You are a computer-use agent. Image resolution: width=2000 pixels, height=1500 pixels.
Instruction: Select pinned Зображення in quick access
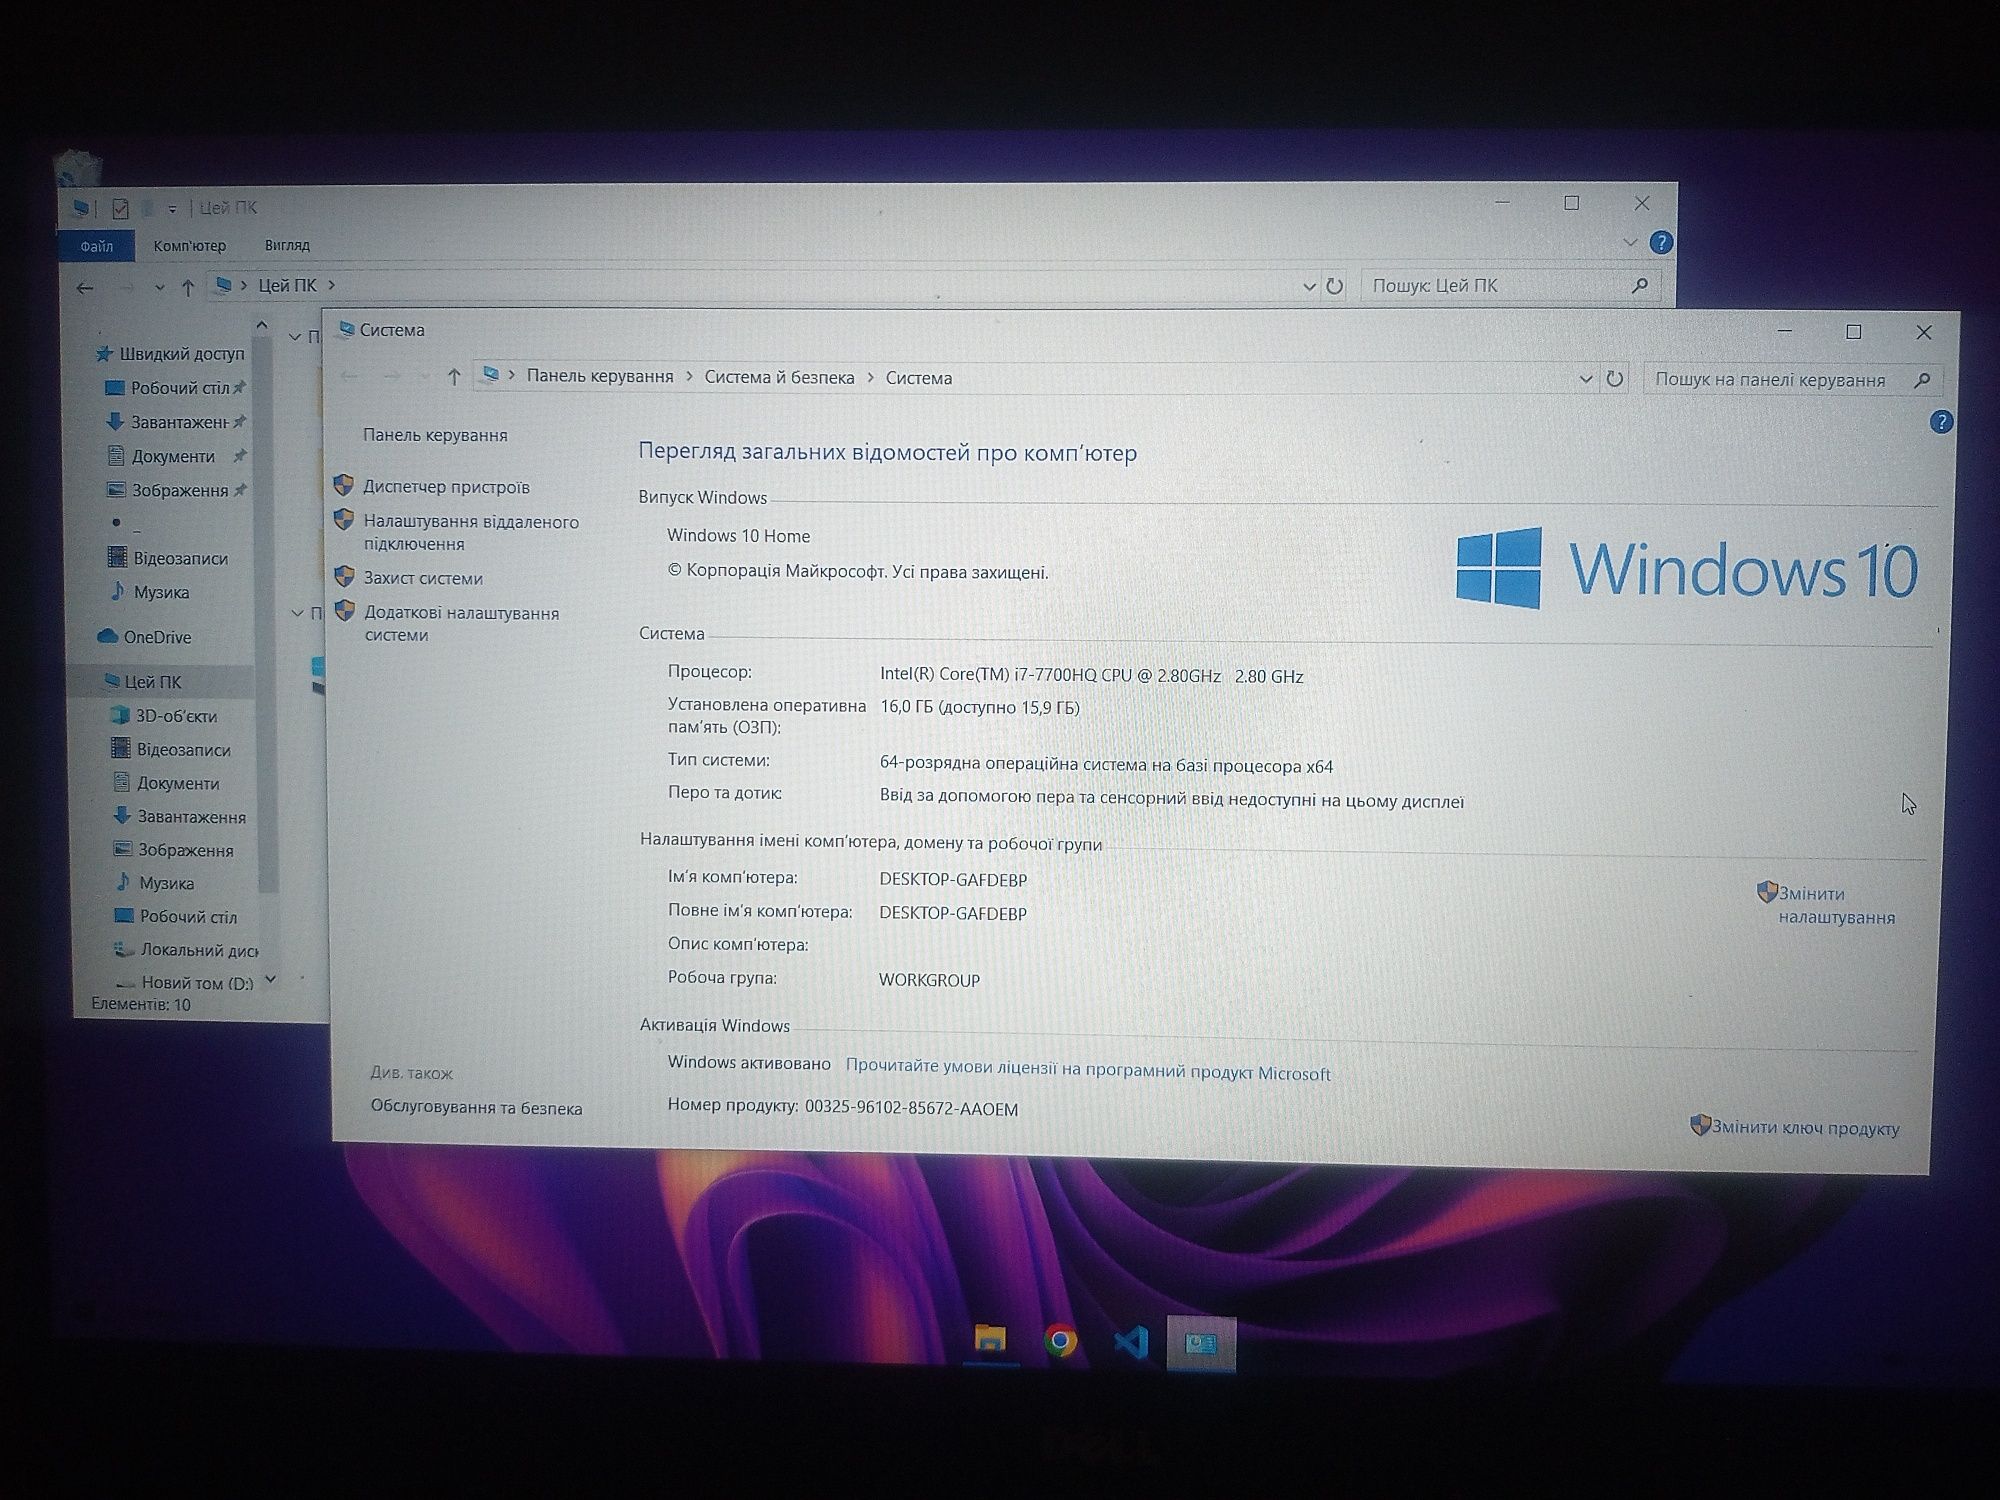point(175,490)
